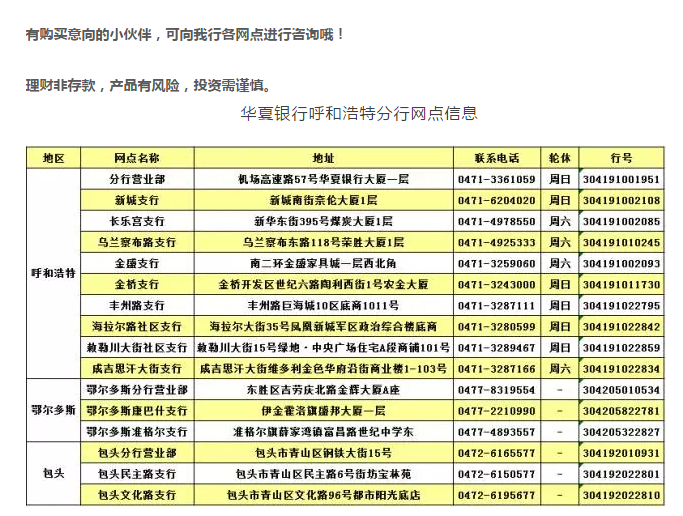This screenshot has width=683, height=516.
Task: Select the address 准格尔旗薛家湾镇富昌路世纪中学东
Action: click(x=323, y=432)
